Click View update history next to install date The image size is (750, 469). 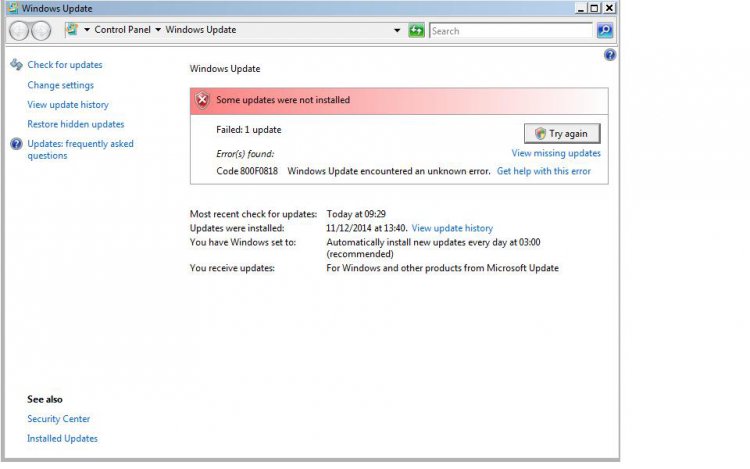pyautogui.click(x=452, y=229)
